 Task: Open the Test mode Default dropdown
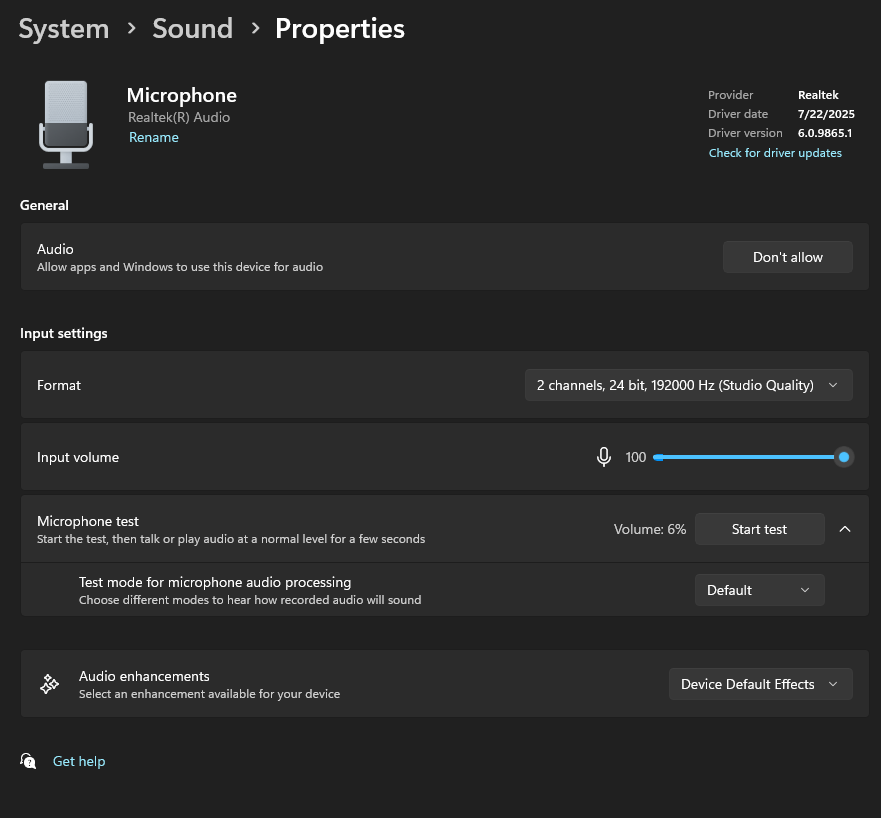point(760,590)
